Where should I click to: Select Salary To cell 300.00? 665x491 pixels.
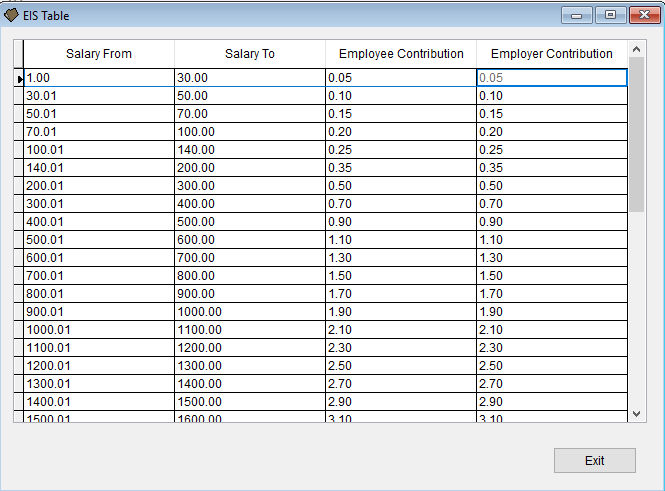tap(250, 186)
